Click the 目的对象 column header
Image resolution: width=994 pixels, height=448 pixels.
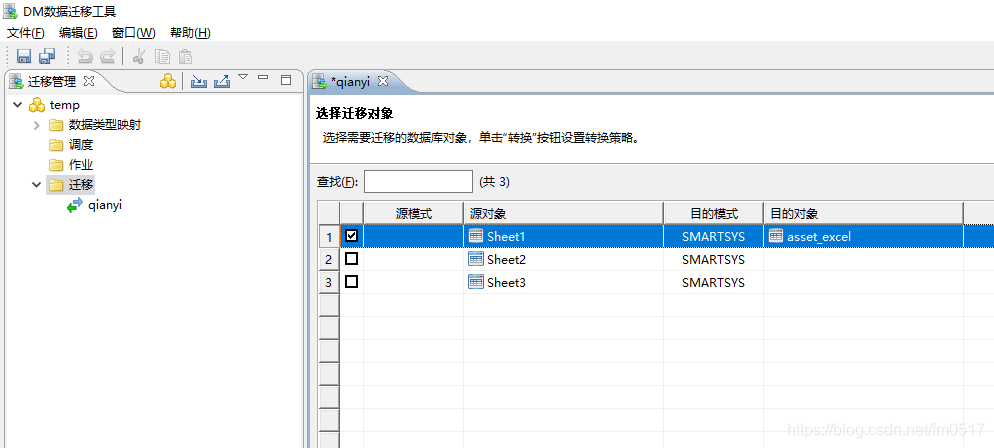(863, 214)
